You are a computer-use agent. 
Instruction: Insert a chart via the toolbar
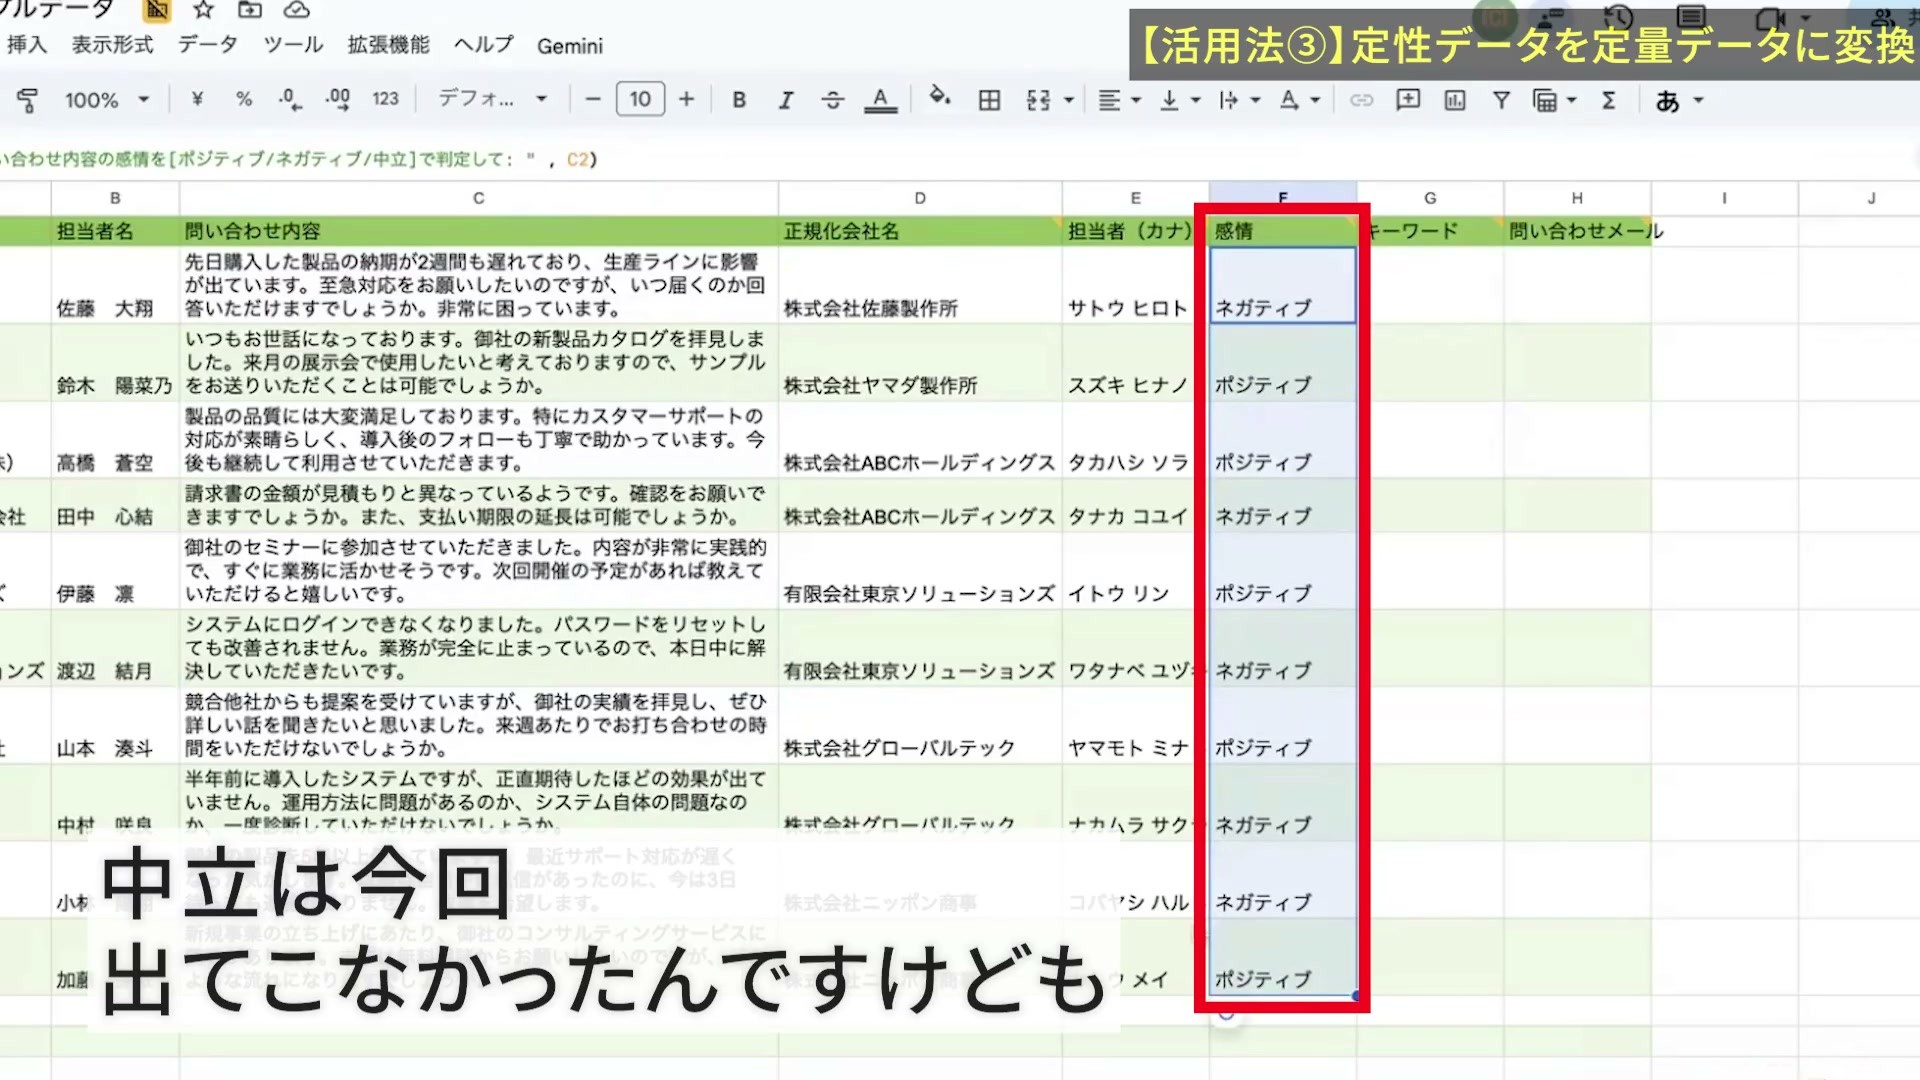click(x=1455, y=100)
